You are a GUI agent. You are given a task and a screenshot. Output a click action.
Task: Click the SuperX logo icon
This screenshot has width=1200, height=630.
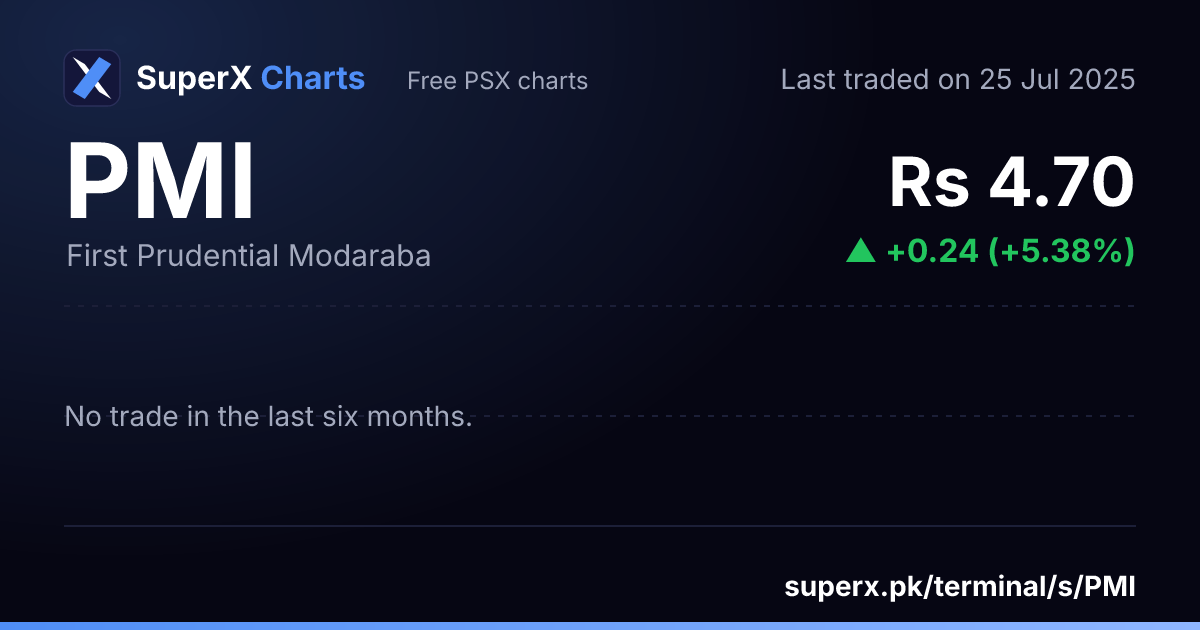coord(92,78)
